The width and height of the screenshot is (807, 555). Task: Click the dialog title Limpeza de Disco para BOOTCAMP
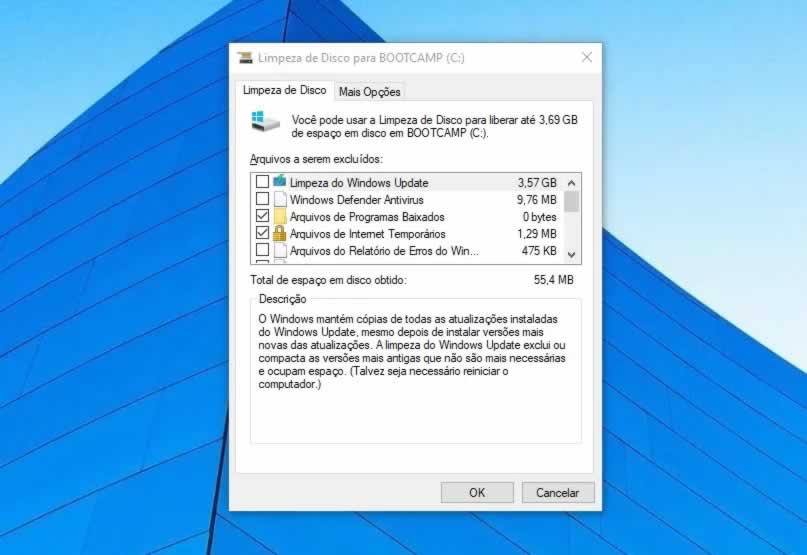pos(361,58)
